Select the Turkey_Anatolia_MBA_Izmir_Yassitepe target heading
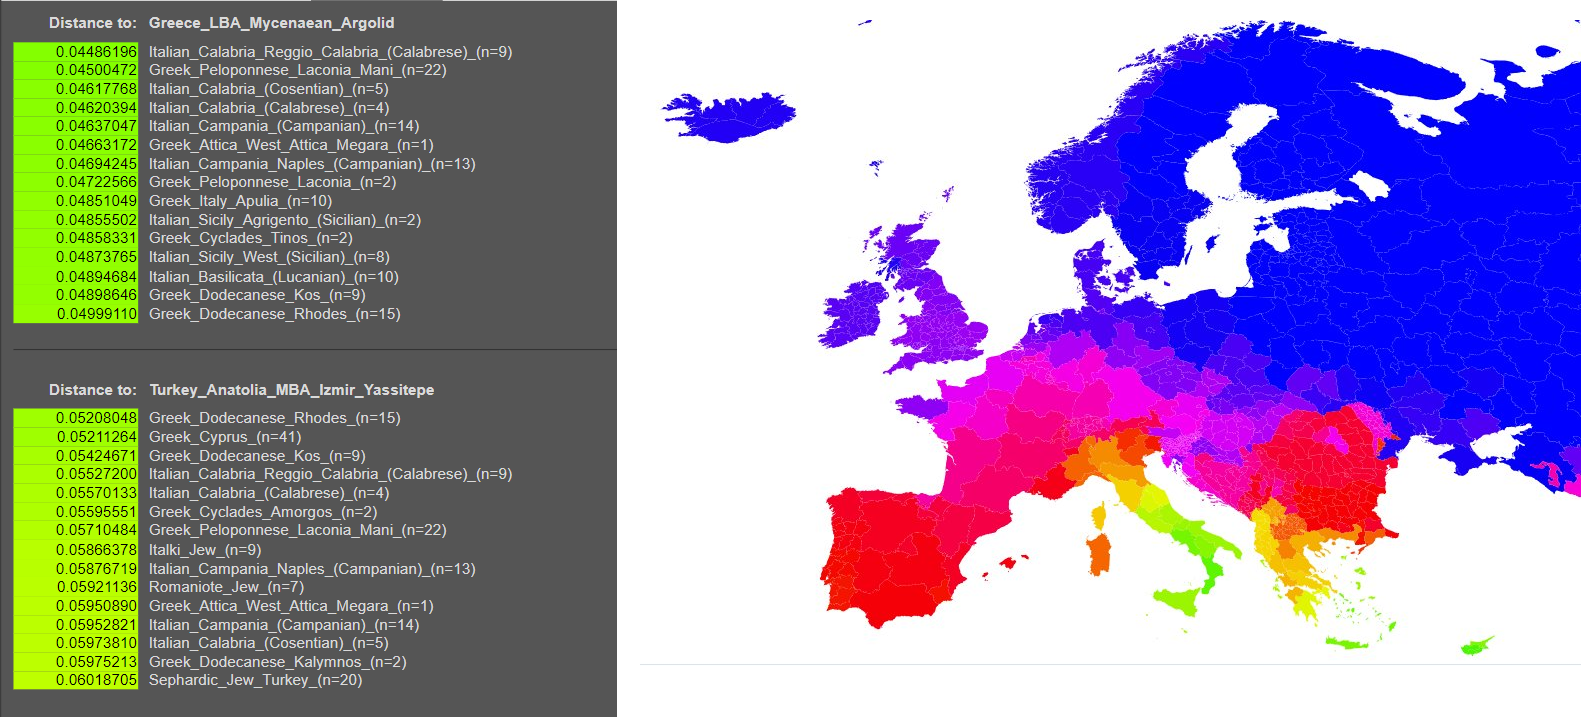 (292, 390)
